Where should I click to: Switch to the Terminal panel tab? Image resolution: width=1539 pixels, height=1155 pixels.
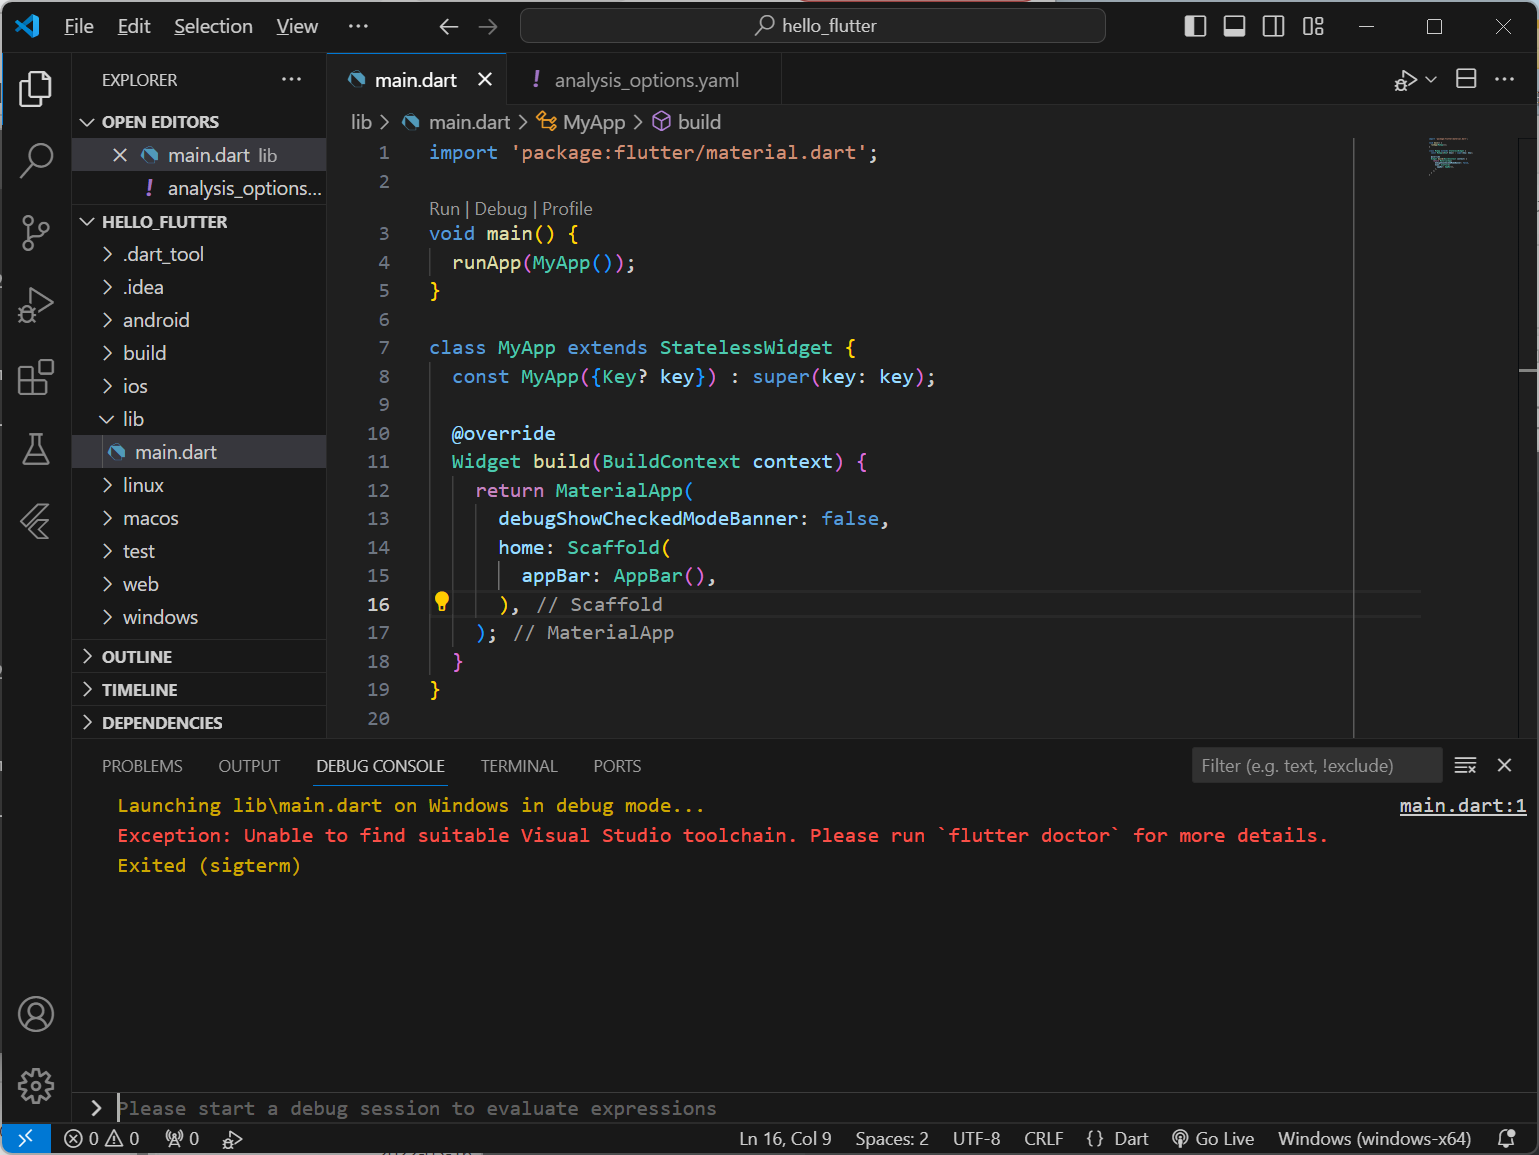click(519, 766)
